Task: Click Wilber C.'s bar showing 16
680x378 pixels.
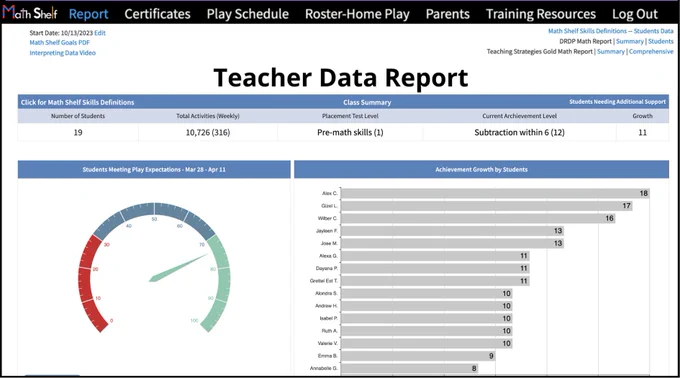Action: click(478, 218)
